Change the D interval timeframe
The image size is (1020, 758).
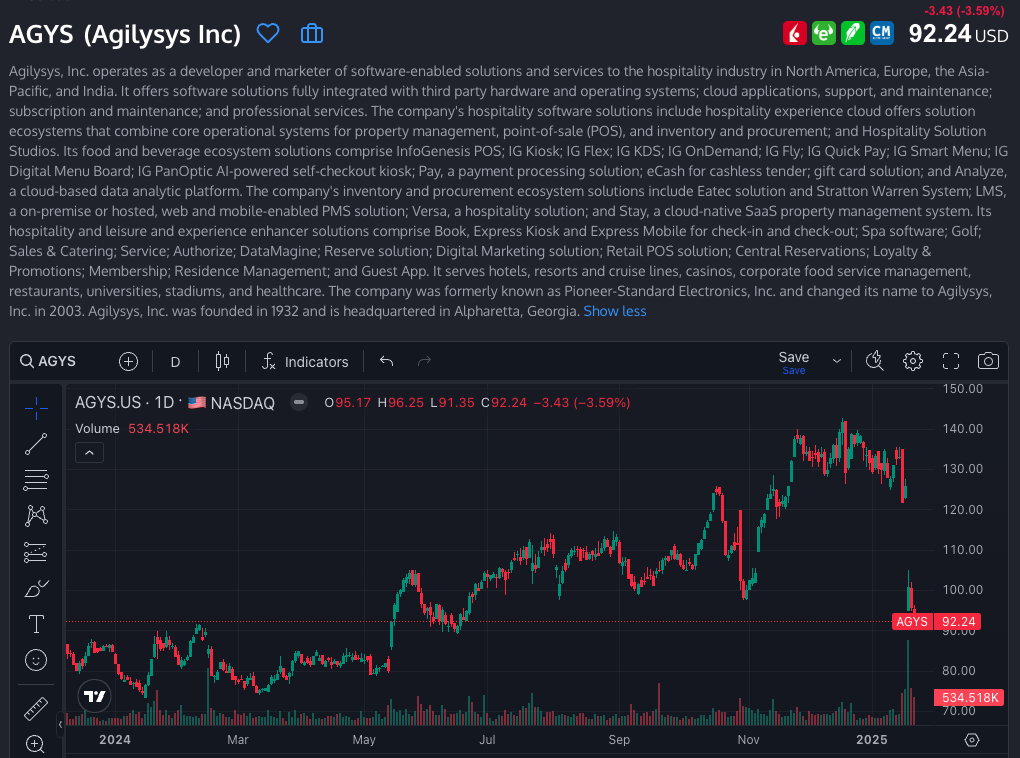pyautogui.click(x=175, y=361)
